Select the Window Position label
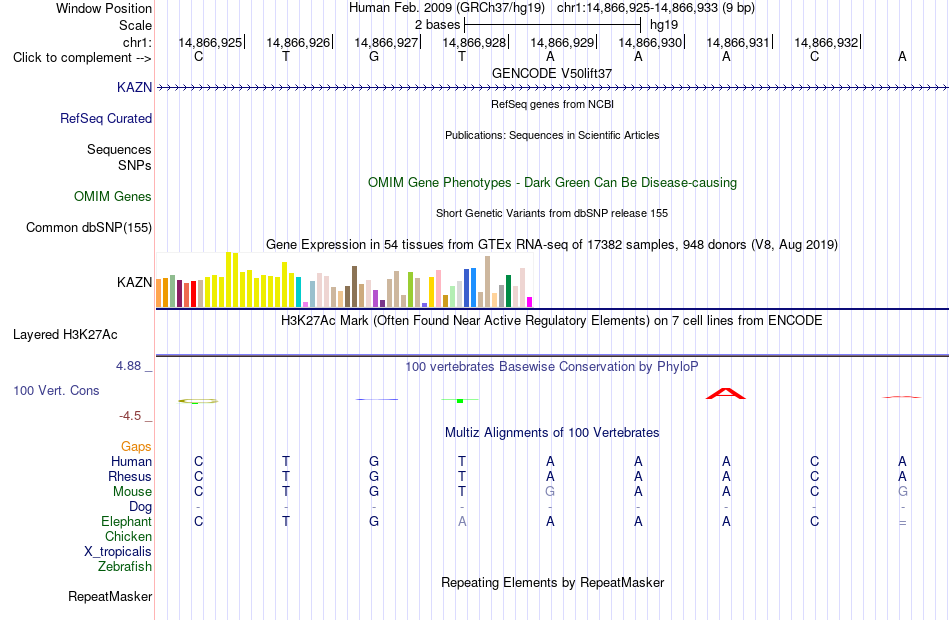This screenshot has height=620, width=950. 104,8
